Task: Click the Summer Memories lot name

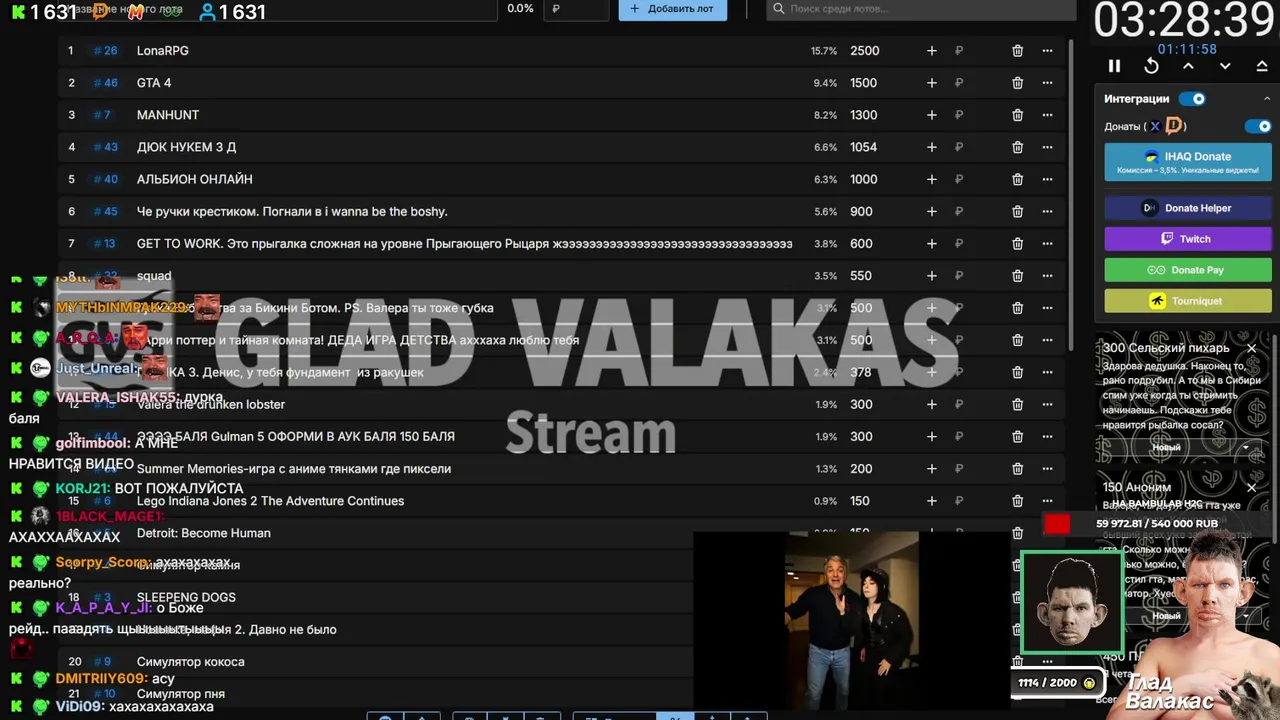Action: pyautogui.click(x=294, y=469)
